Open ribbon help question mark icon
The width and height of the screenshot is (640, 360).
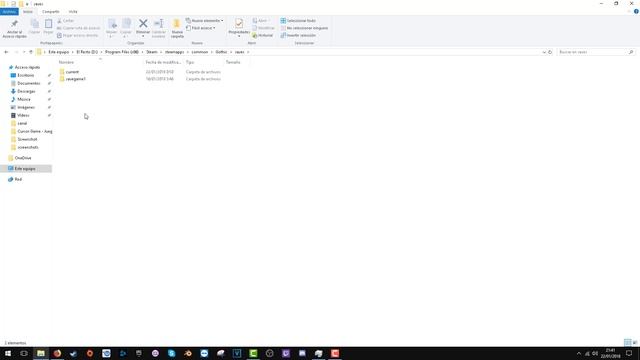click(636, 12)
